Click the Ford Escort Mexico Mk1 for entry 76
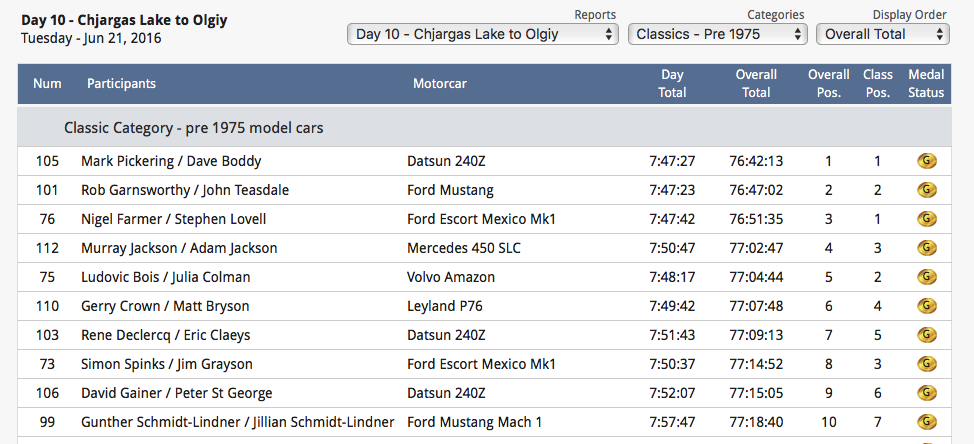The height and width of the screenshot is (444, 974). click(x=481, y=219)
